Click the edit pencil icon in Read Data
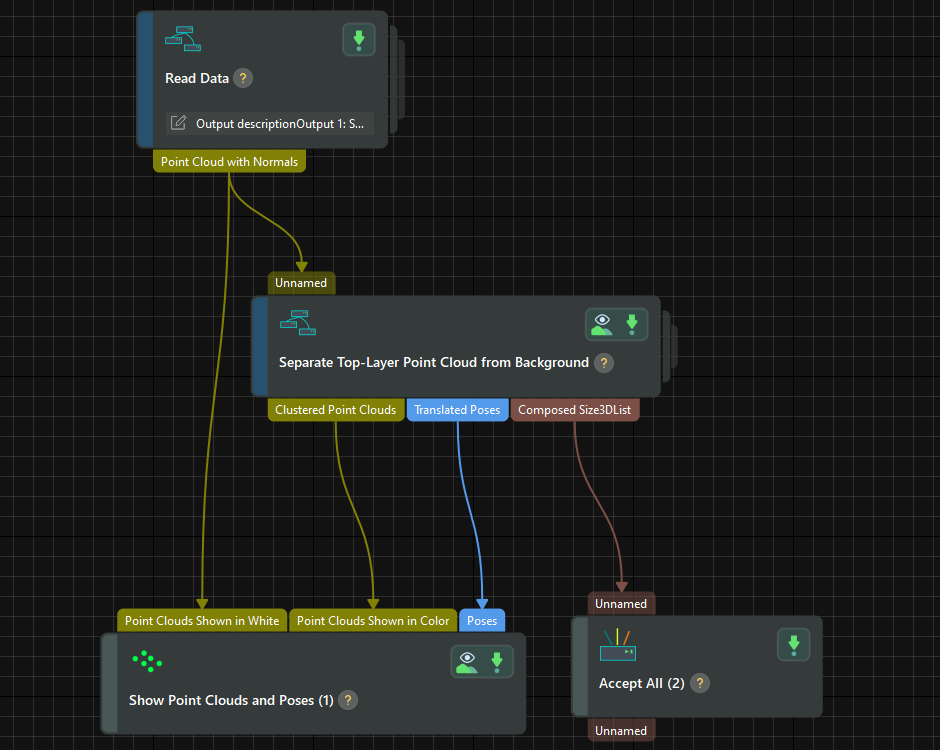Viewport: 940px width, 750px height. tap(179, 123)
